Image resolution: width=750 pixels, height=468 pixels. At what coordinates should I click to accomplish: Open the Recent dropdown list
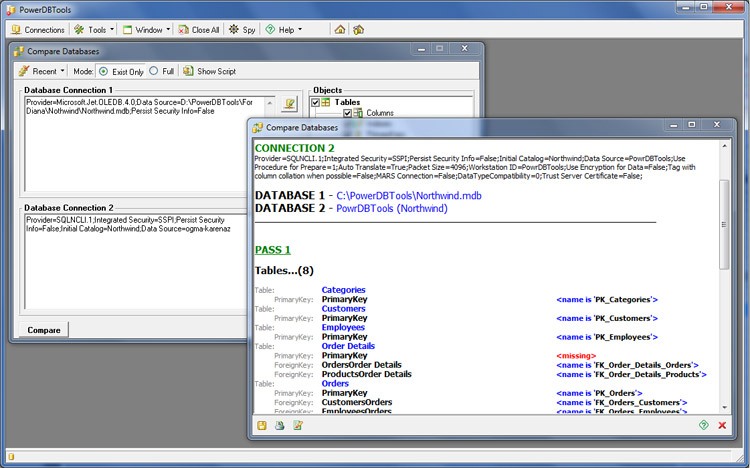point(39,71)
